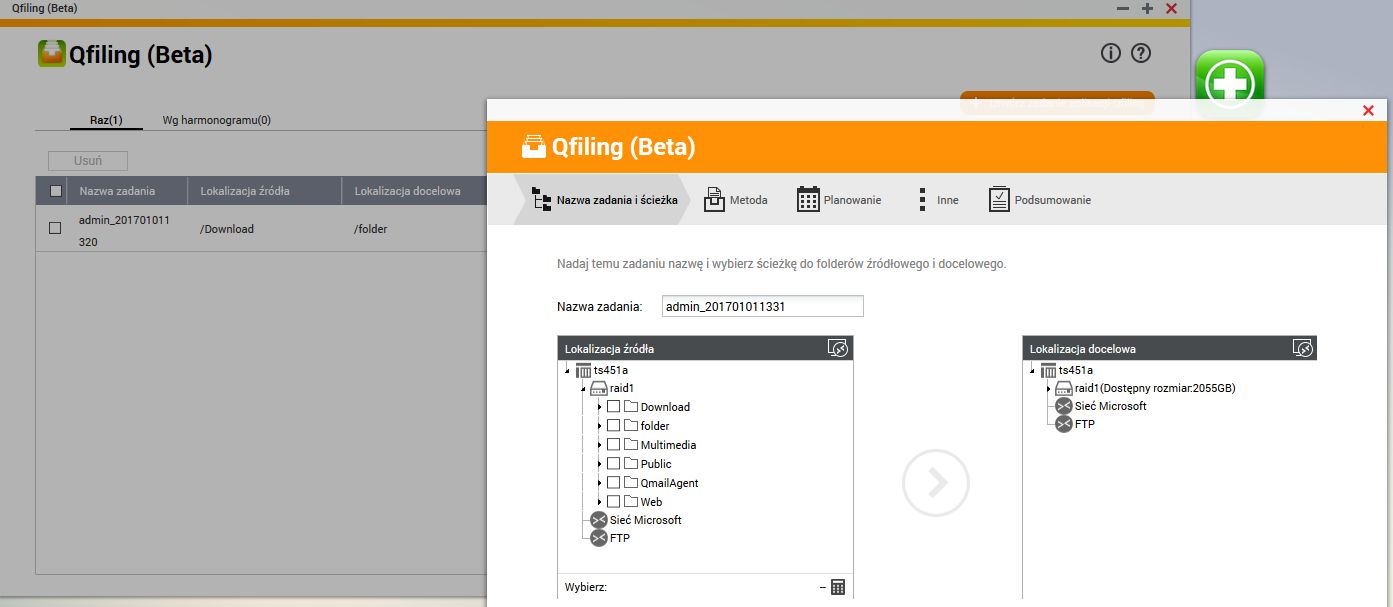The image size is (1393, 607).
Task: Switch to the Raz(1) tab
Action: click(104, 120)
